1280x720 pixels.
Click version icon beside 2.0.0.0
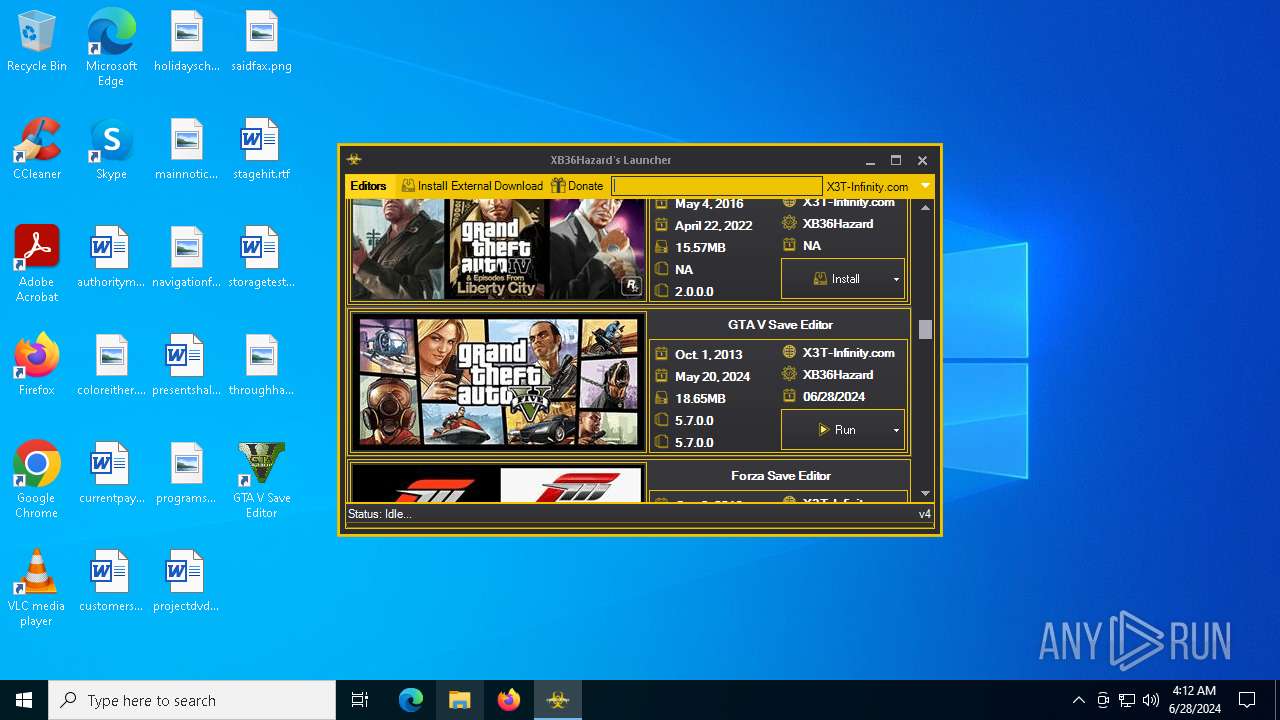click(x=661, y=291)
